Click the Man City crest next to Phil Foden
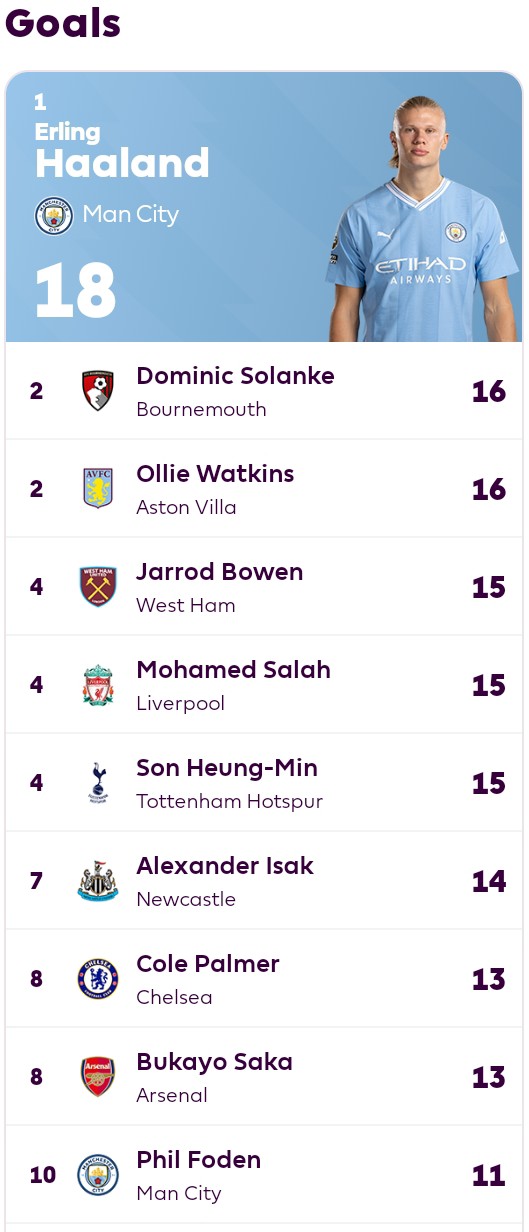Image resolution: width=529 pixels, height=1232 pixels. click(98, 1175)
